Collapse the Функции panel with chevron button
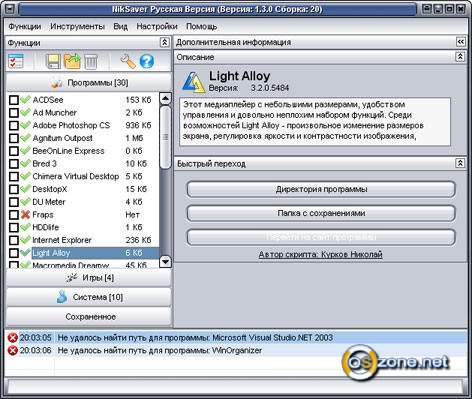 tap(165, 42)
